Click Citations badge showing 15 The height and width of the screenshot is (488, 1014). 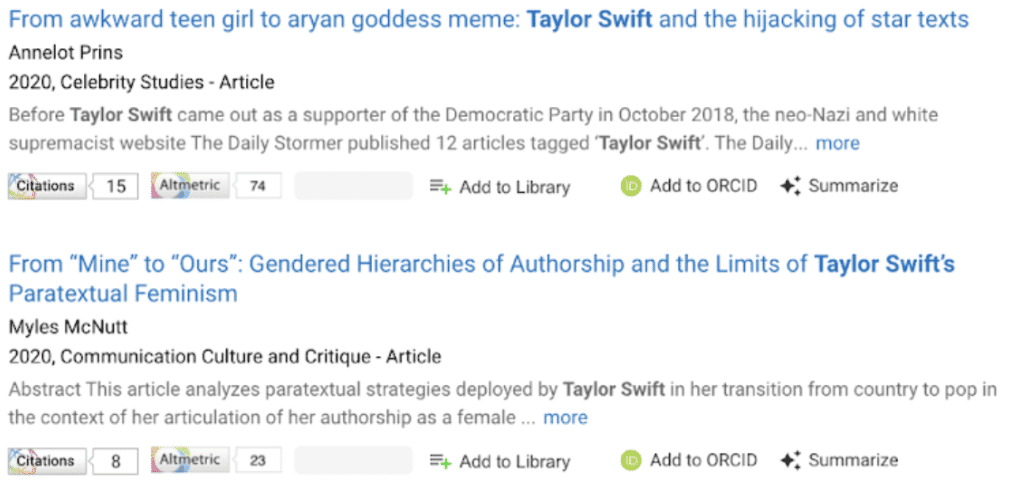[46, 186]
